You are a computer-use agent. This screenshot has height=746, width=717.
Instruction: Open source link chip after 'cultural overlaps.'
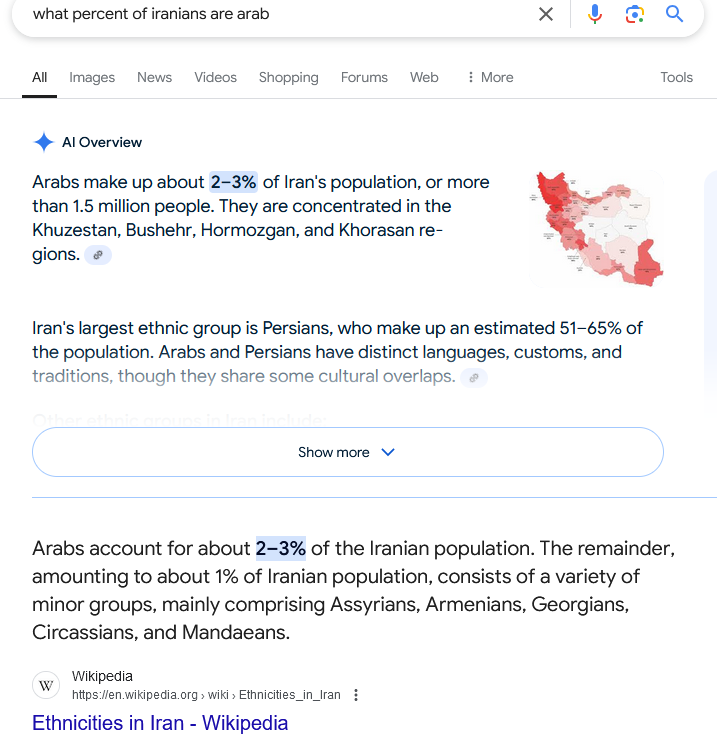[474, 378]
